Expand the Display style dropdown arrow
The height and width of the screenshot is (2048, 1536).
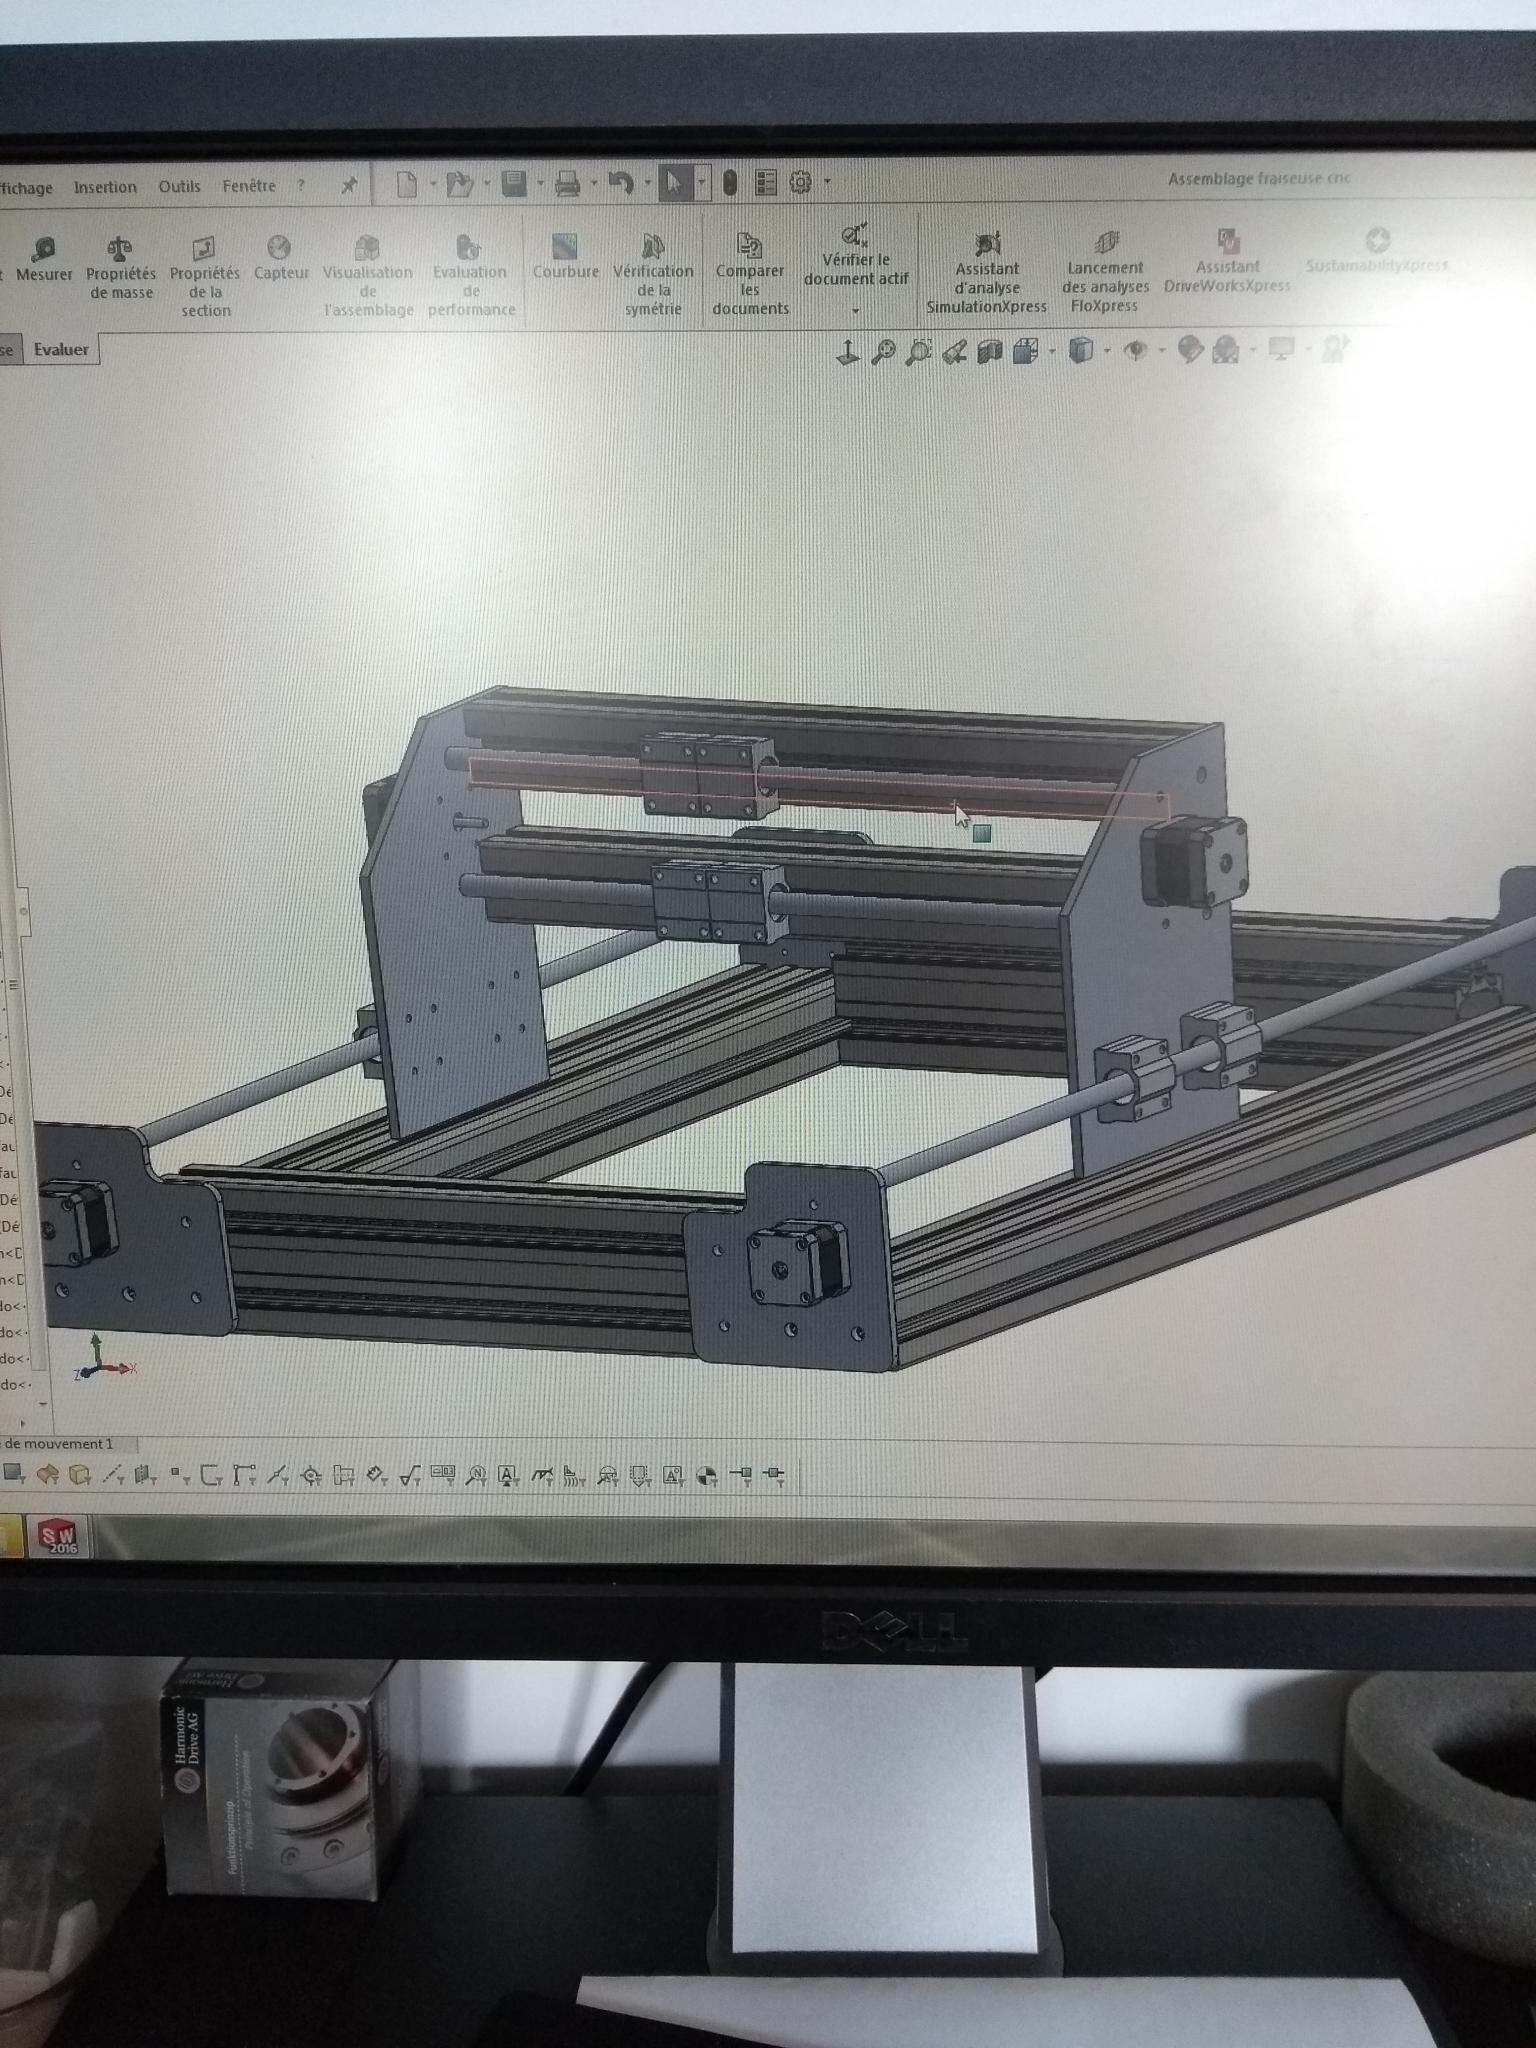pyautogui.click(x=1106, y=351)
